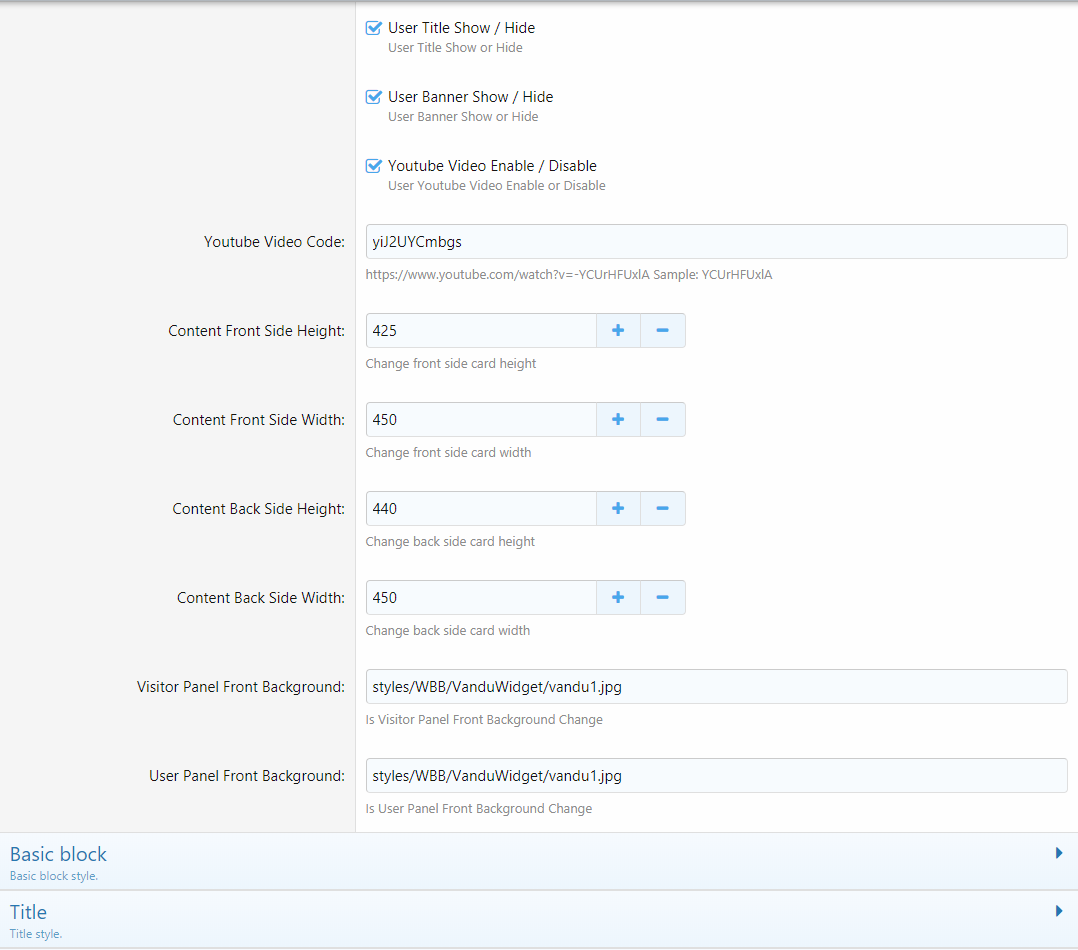
Task: Click into Youtube Video Code field
Action: [x=716, y=242]
